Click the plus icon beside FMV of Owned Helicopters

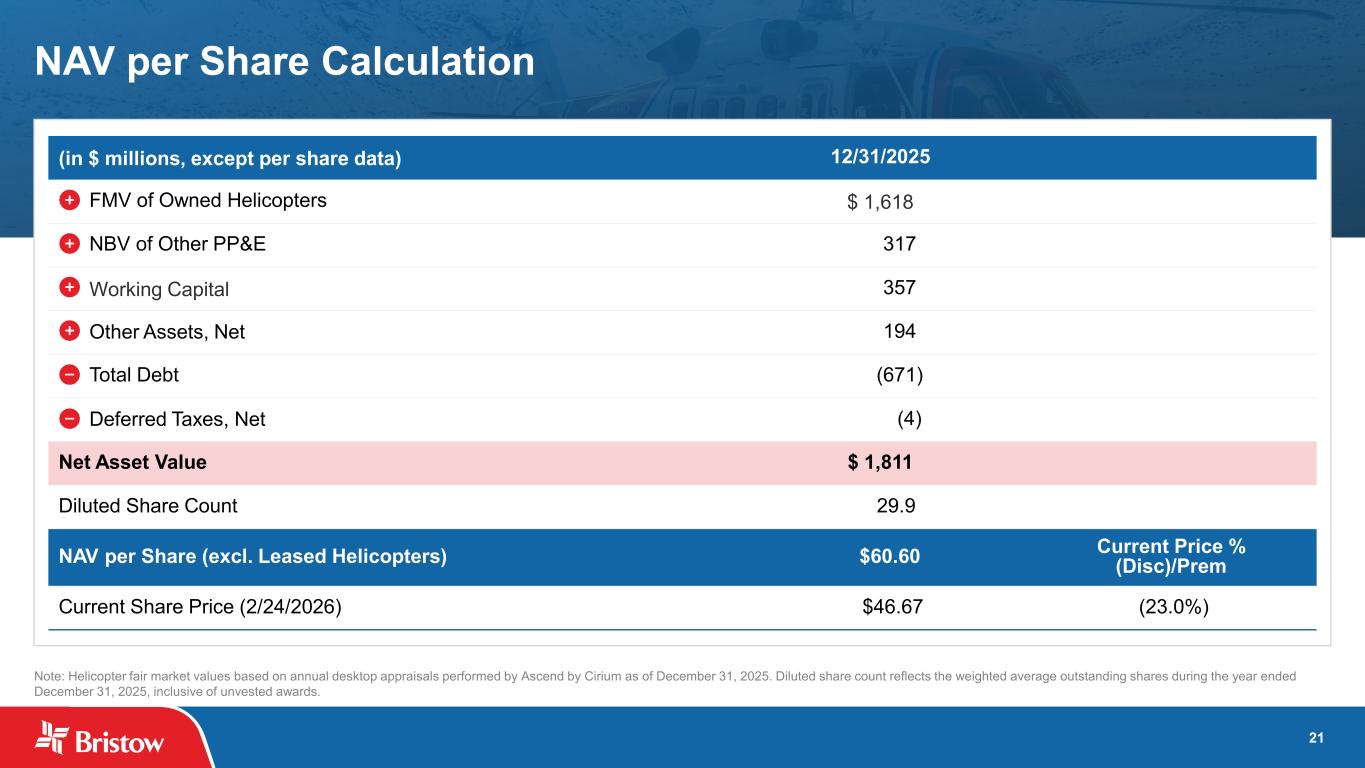pos(68,200)
